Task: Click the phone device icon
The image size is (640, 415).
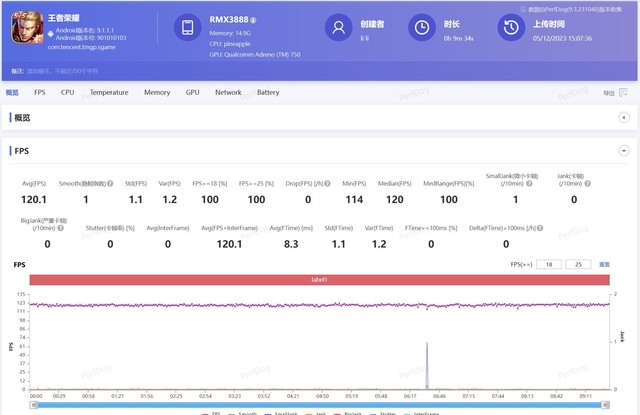Action: point(189,28)
